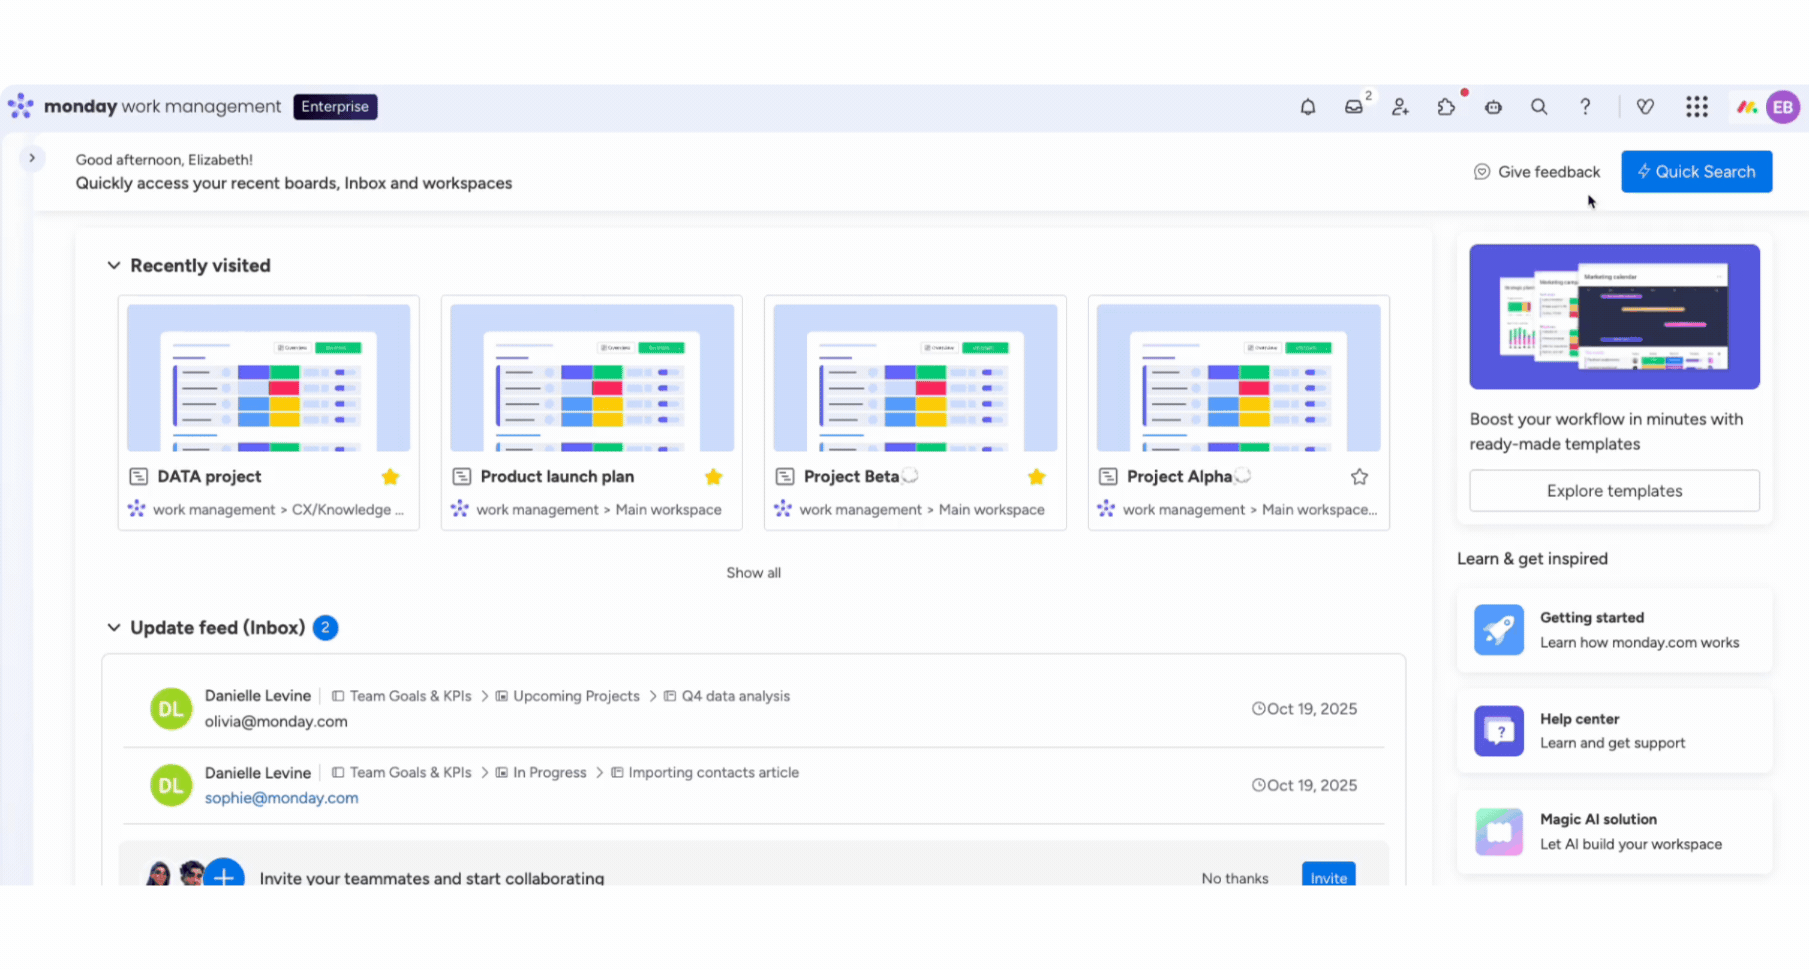This screenshot has height=970, width=1809.
Task: Open the Getting started card
Action: [x=1614, y=630]
